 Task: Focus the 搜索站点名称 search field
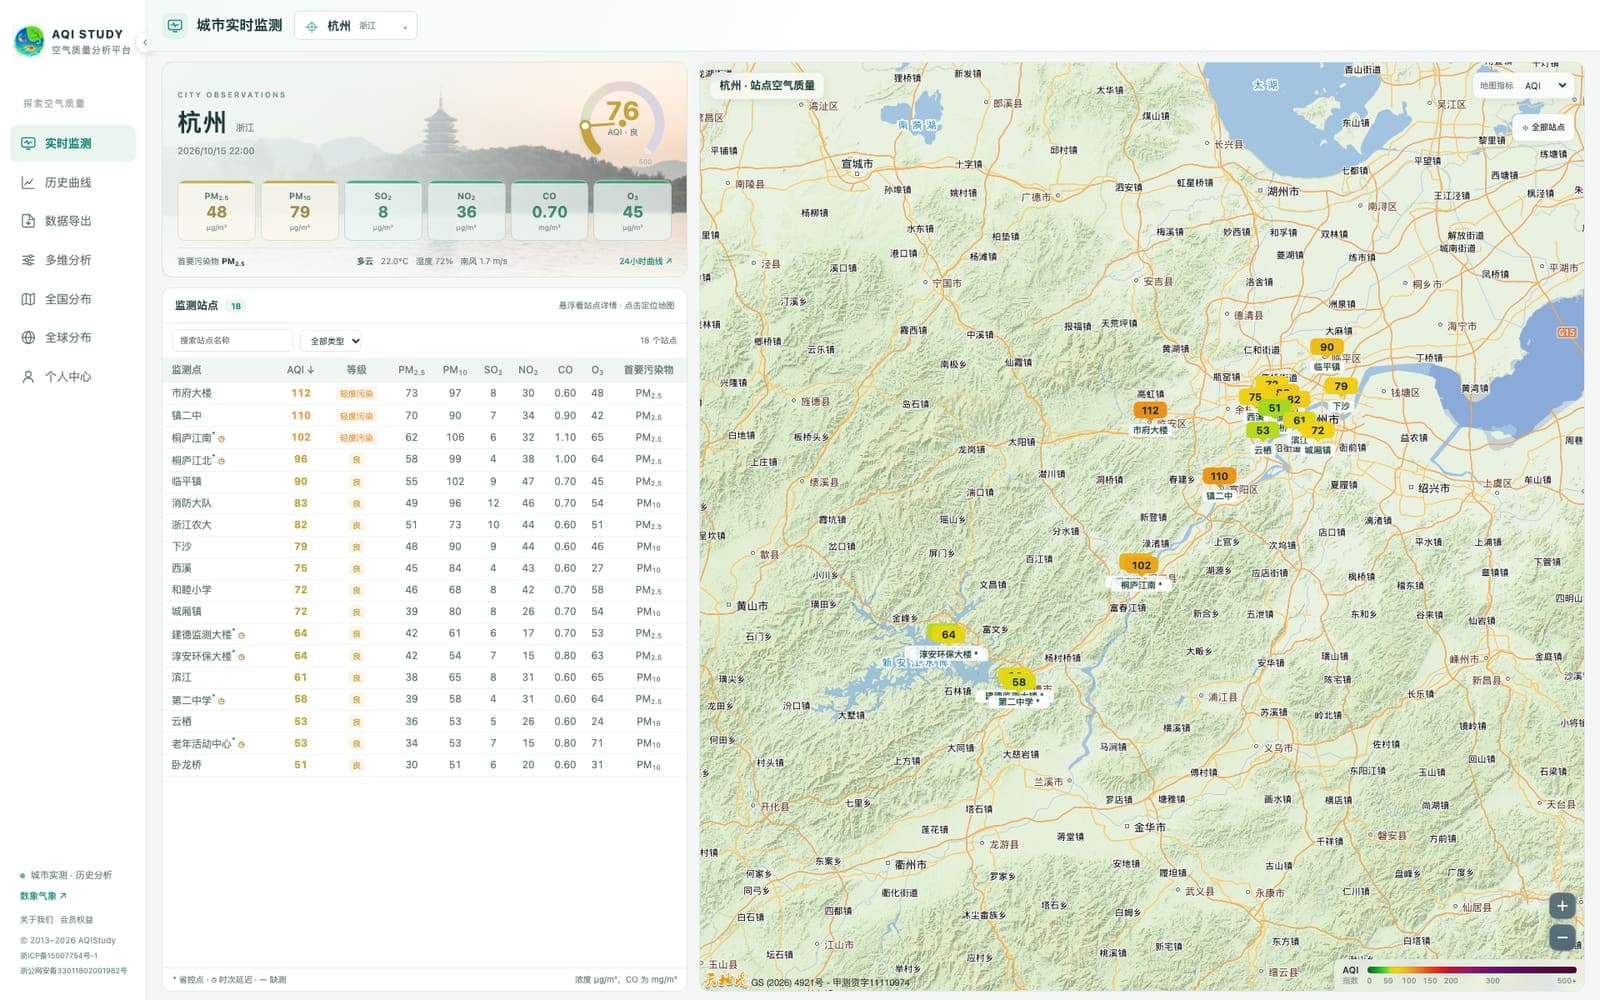(232, 341)
